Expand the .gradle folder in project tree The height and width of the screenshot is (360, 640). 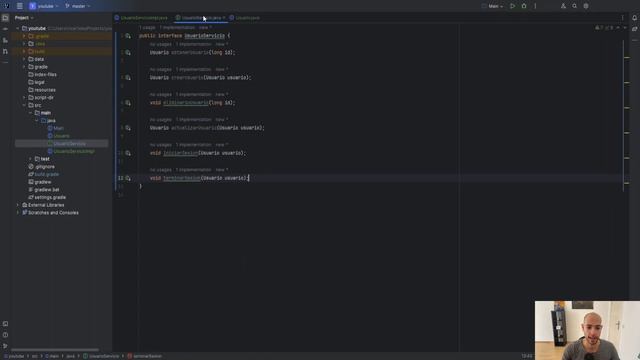coord(24,36)
